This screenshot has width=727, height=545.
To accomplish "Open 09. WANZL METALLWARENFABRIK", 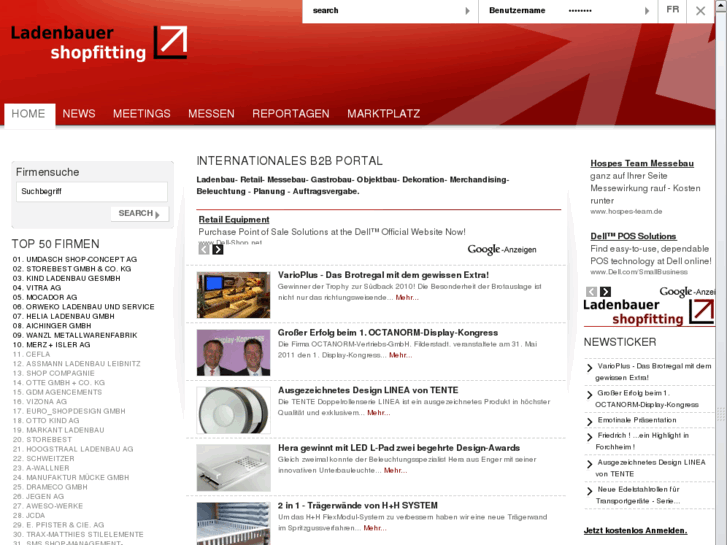I will pos(75,335).
